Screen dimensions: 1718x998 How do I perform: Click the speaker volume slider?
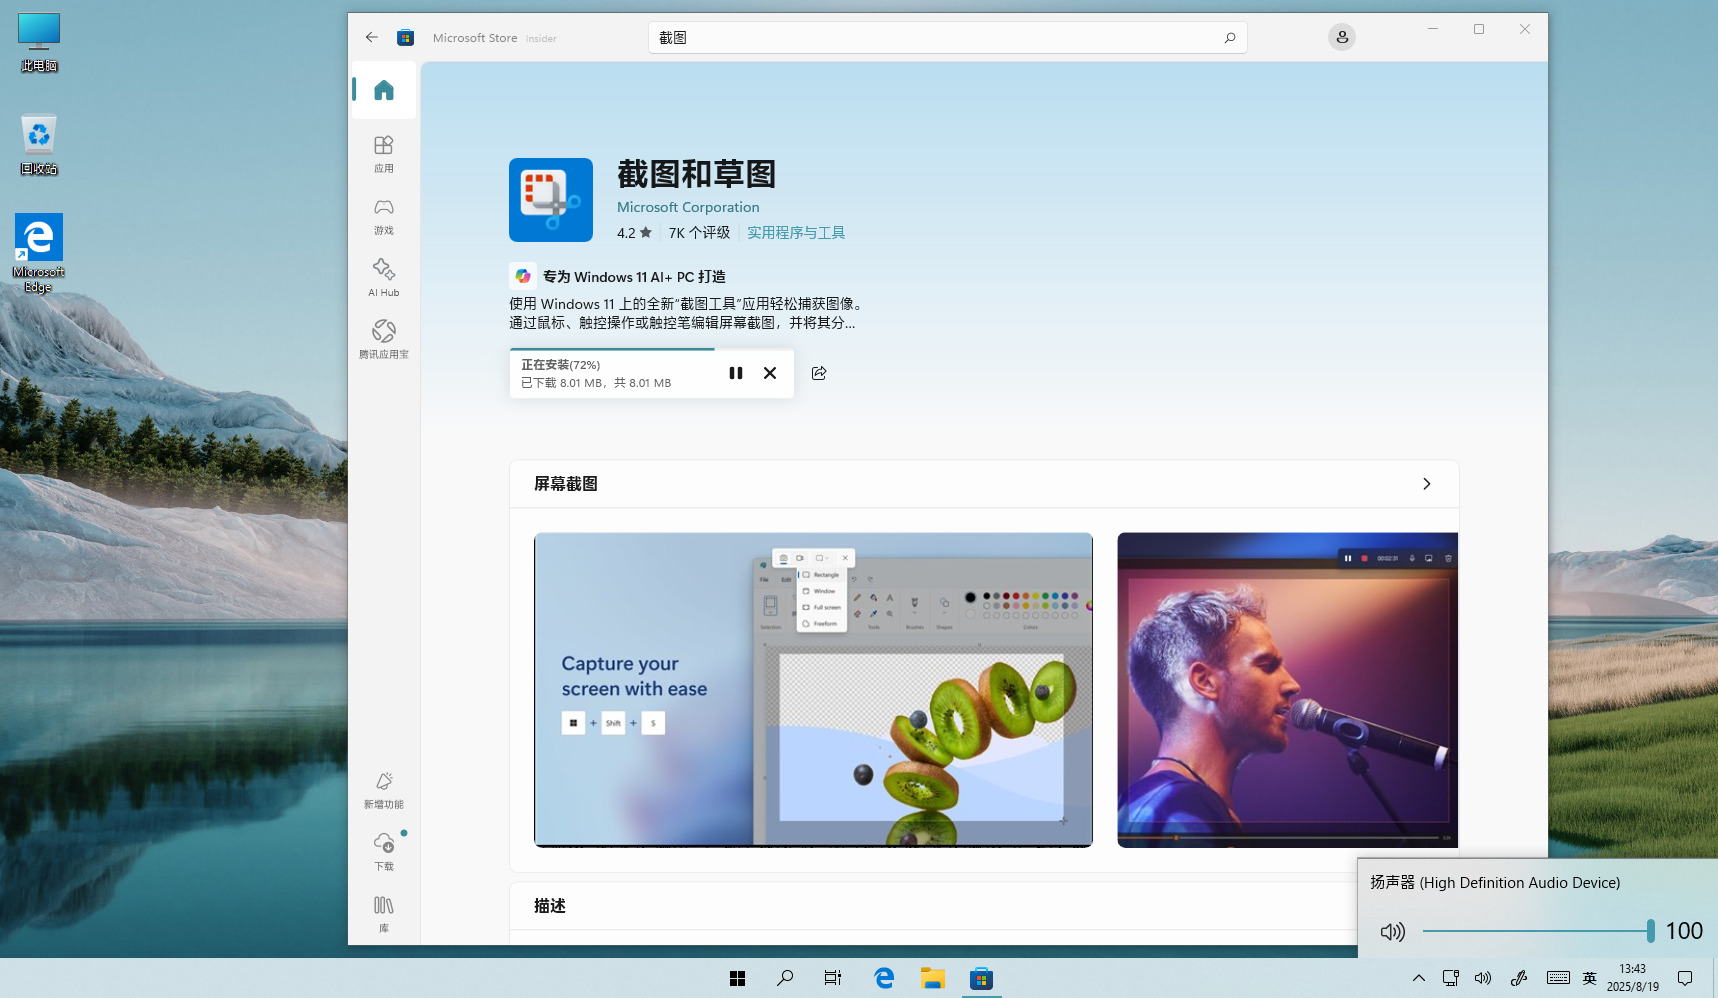pyautogui.click(x=1536, y=931)
